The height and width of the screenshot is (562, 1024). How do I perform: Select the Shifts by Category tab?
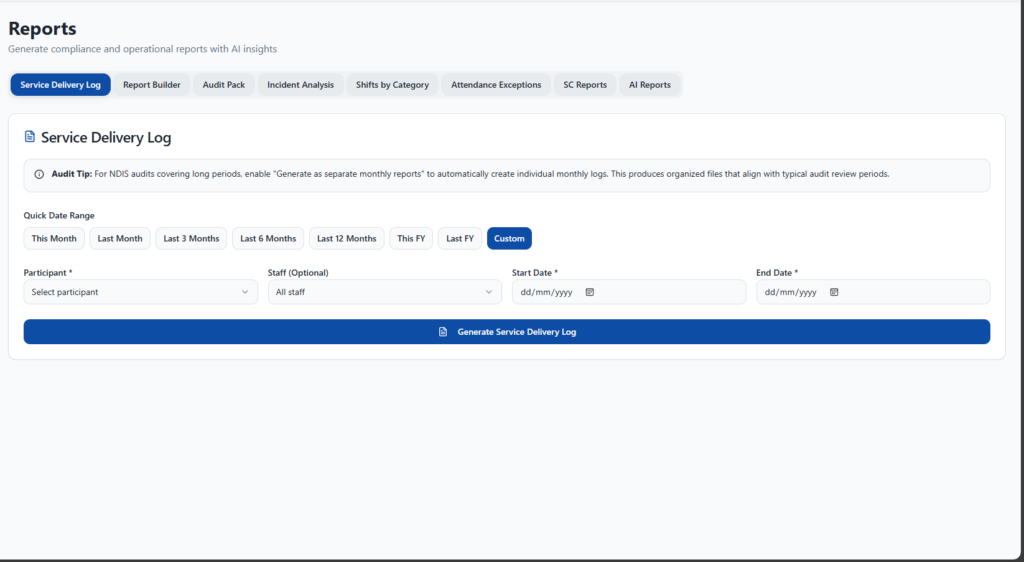click(x=392, y=85)
